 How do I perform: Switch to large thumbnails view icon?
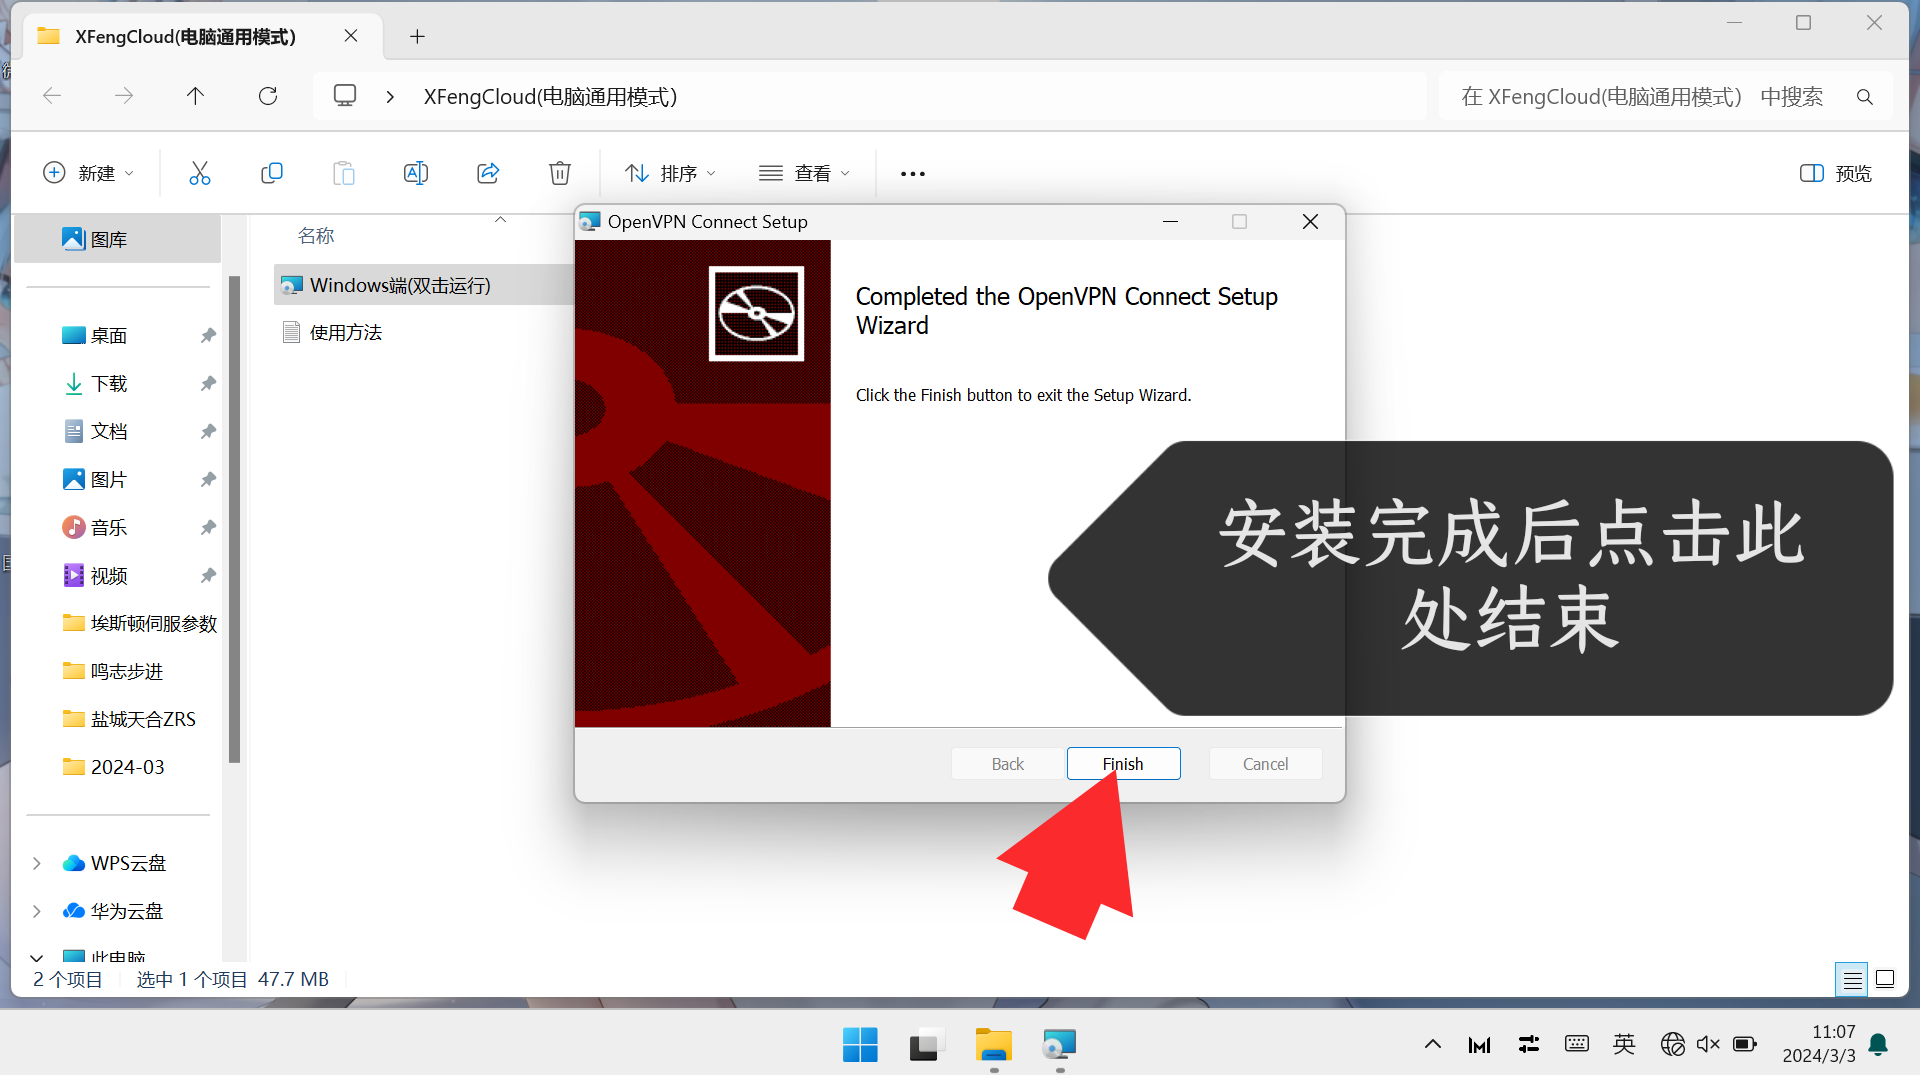coord(1885,979)
